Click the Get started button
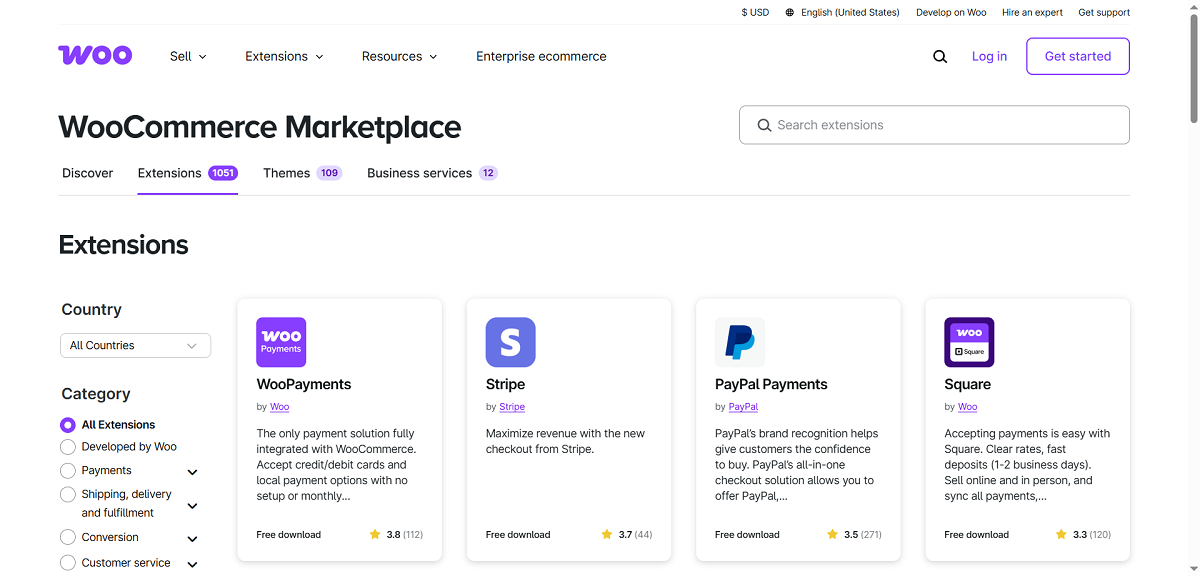The image size is (1200, 576). point(1078,56)
